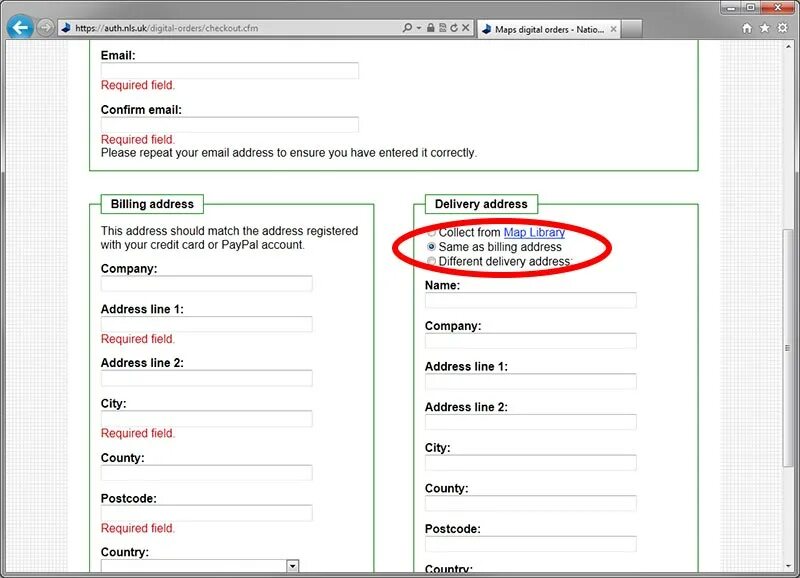
Task: Click delivery Address line 2 field
Action: tap(531, 422)
